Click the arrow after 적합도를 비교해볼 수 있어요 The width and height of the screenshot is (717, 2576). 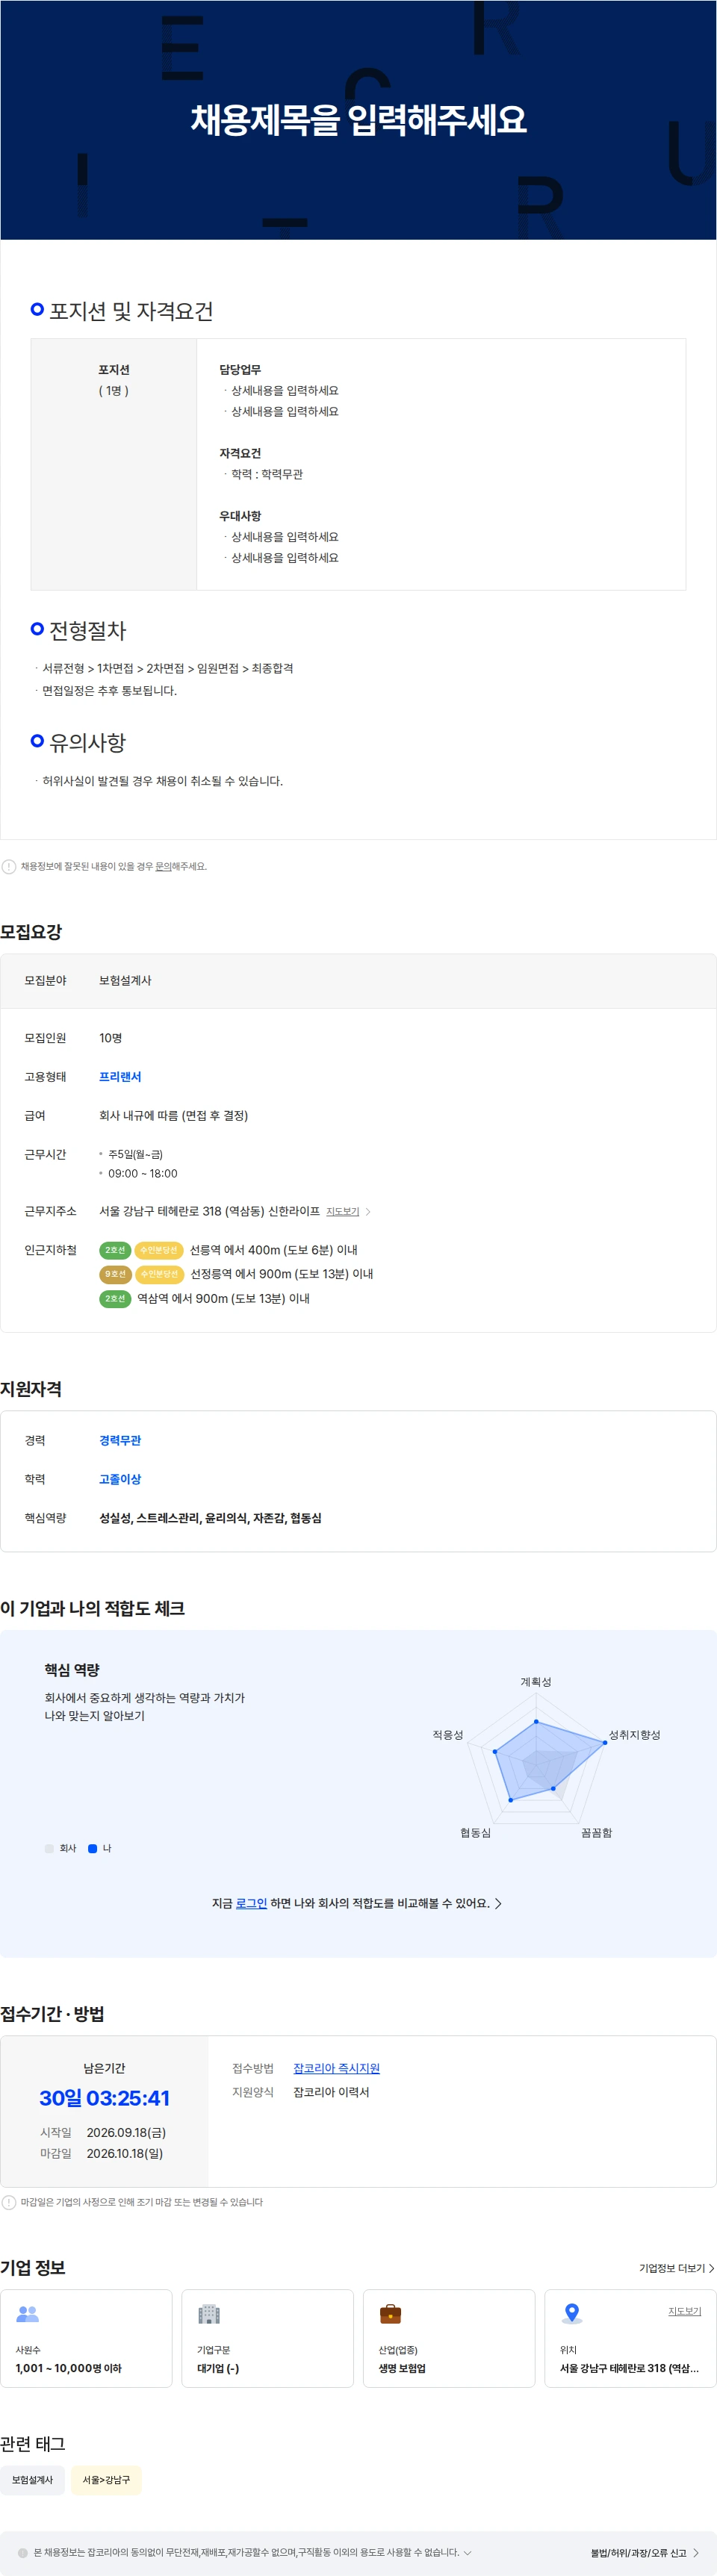click(498, 1903)
